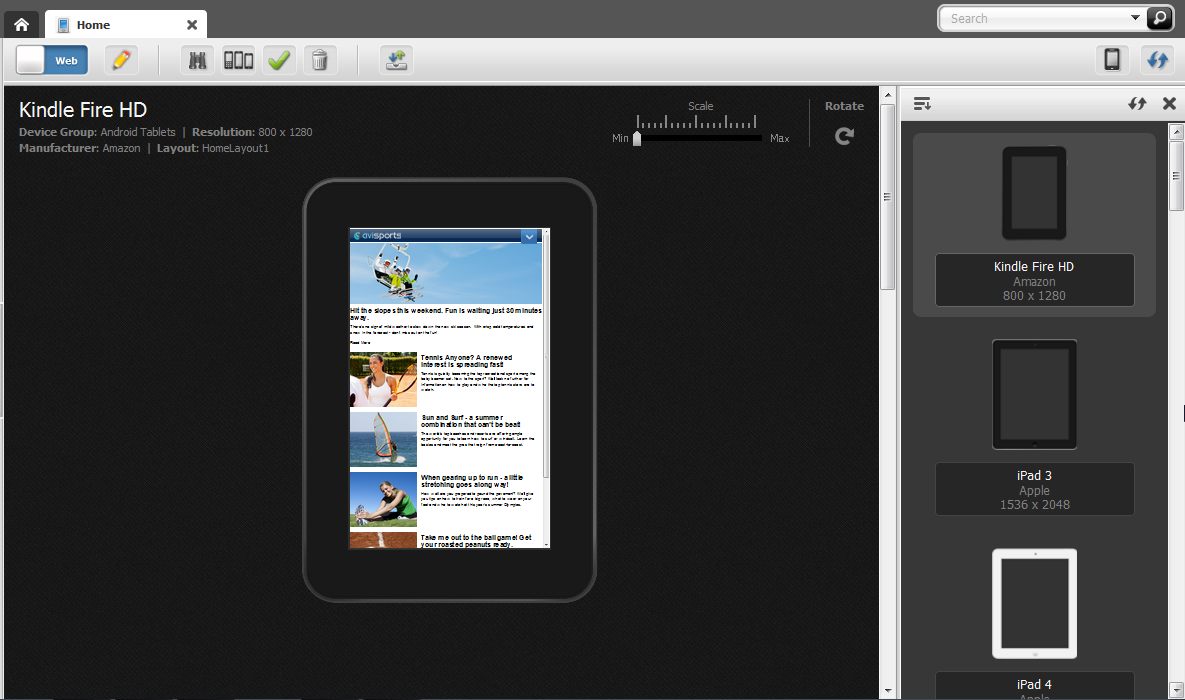Open 'When gearing up to run' headline
This screenshot has width=1185, height=700.
(x=472, y=481)
